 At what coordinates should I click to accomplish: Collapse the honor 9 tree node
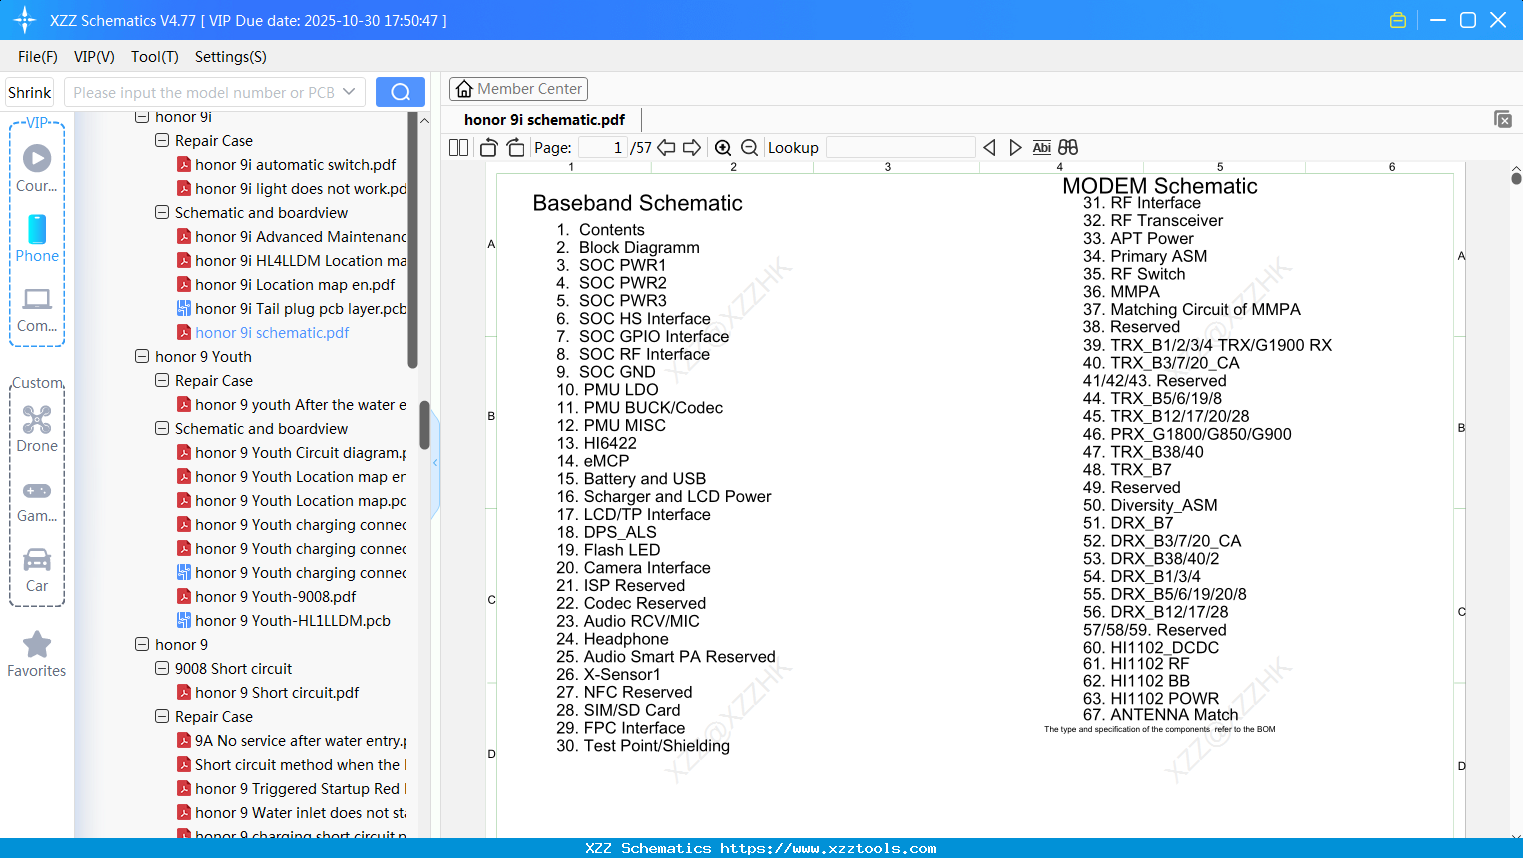(142, 645)
